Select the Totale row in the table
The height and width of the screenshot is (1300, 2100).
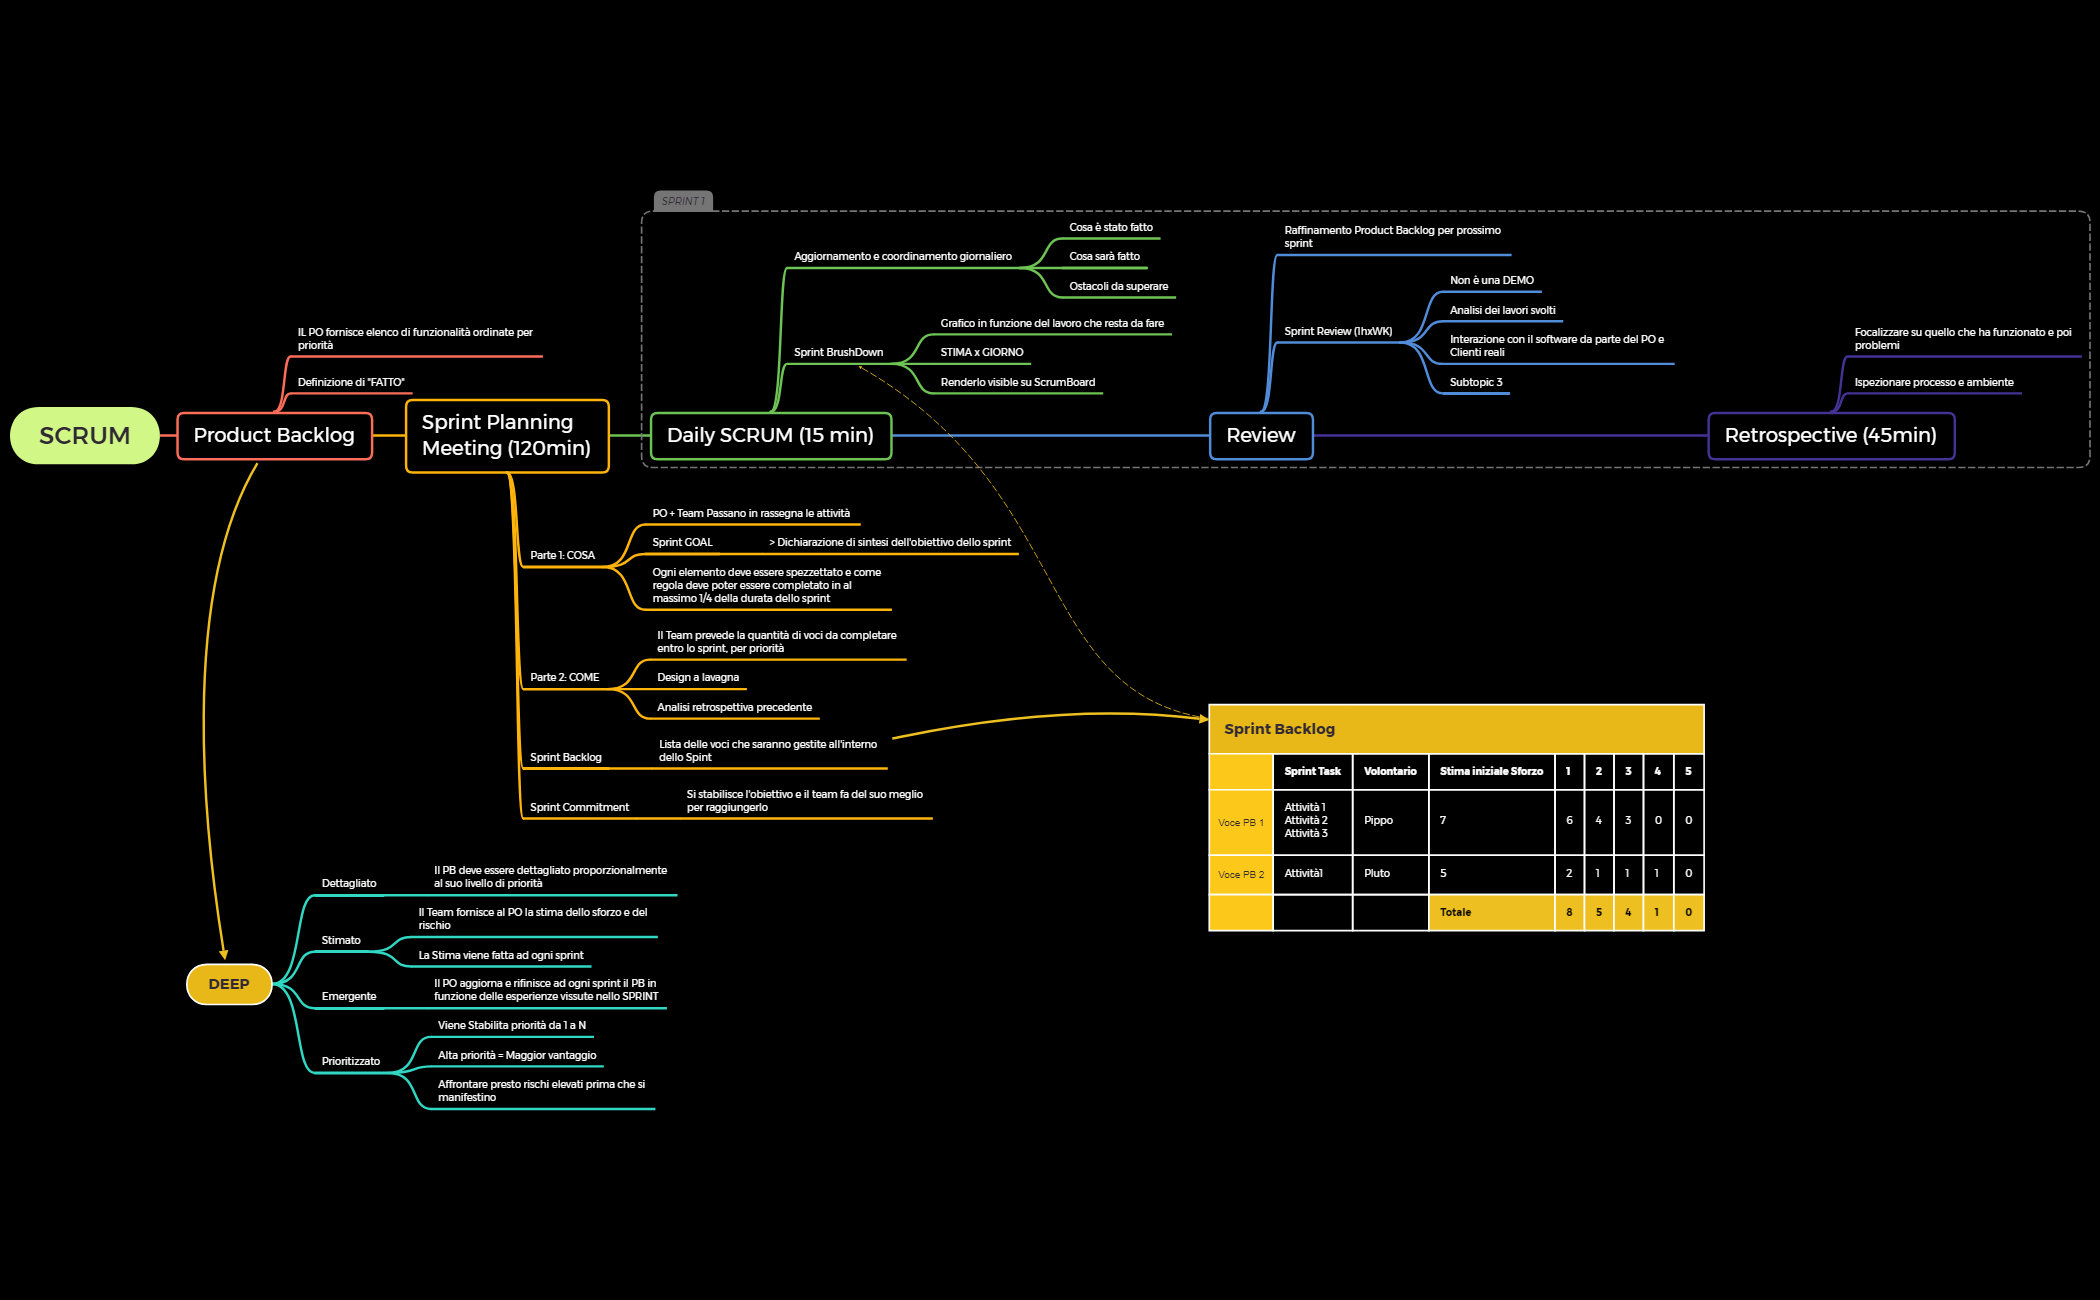click(1456, 912)
